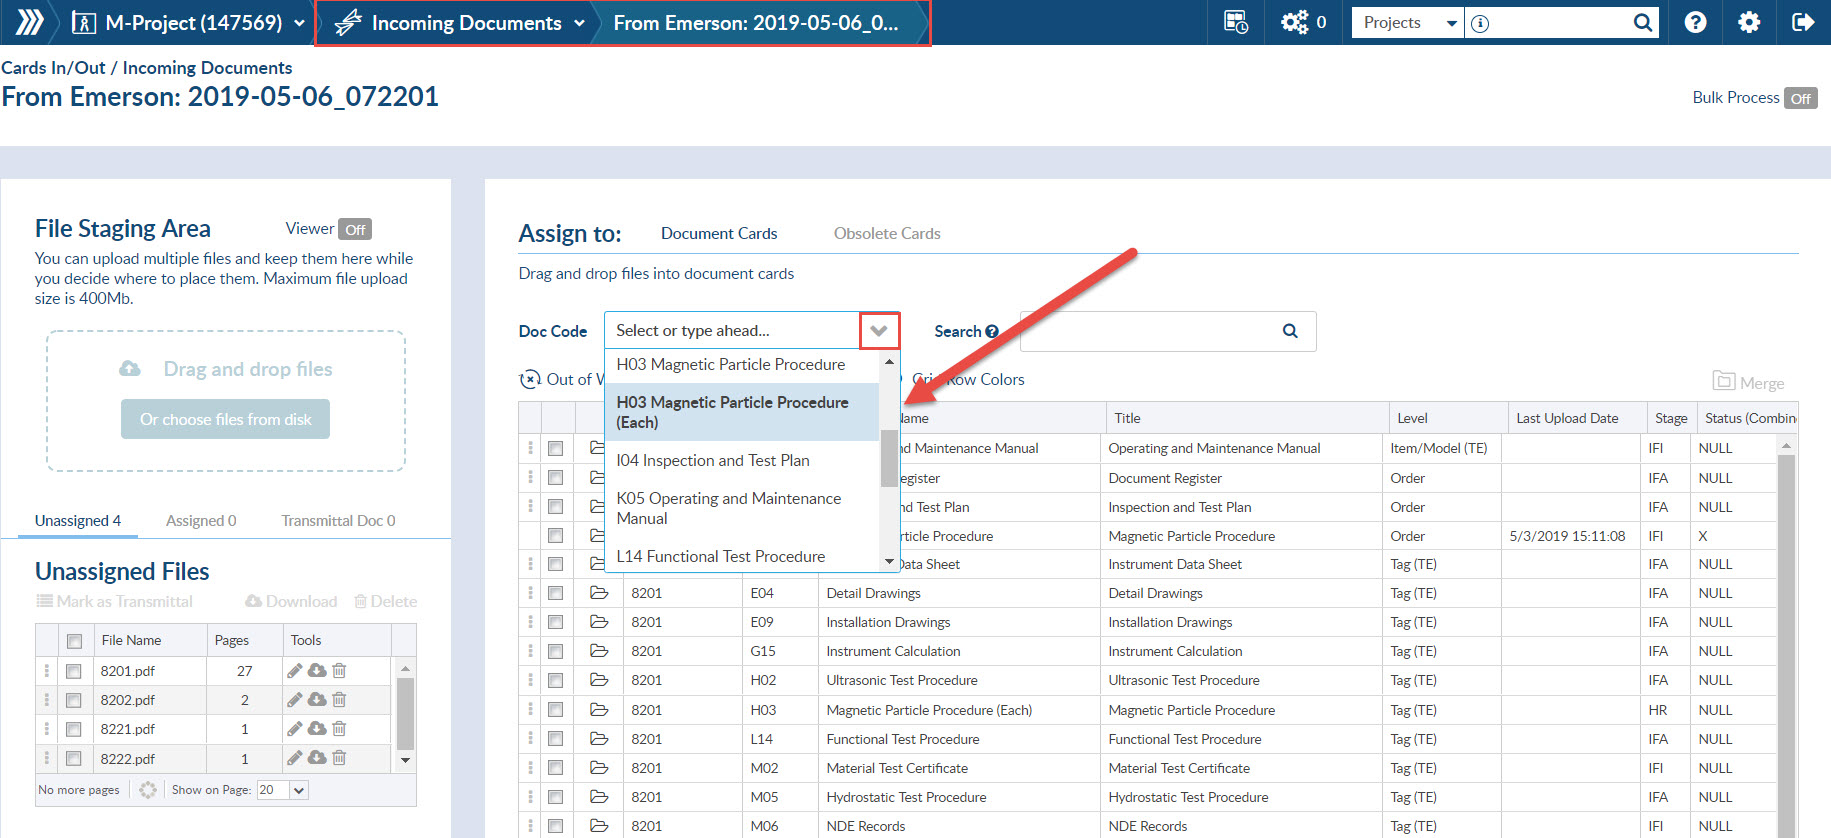
Task: Click the magnifier in top search box
Action: (x=1642, y=23)
